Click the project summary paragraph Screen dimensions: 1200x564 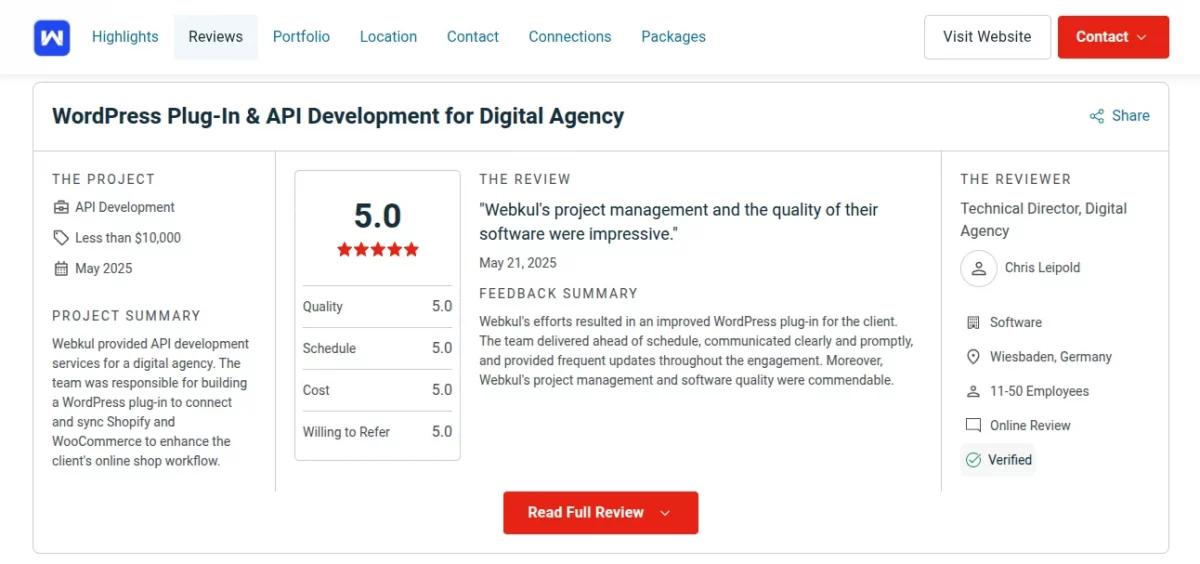tap(151, 402)
